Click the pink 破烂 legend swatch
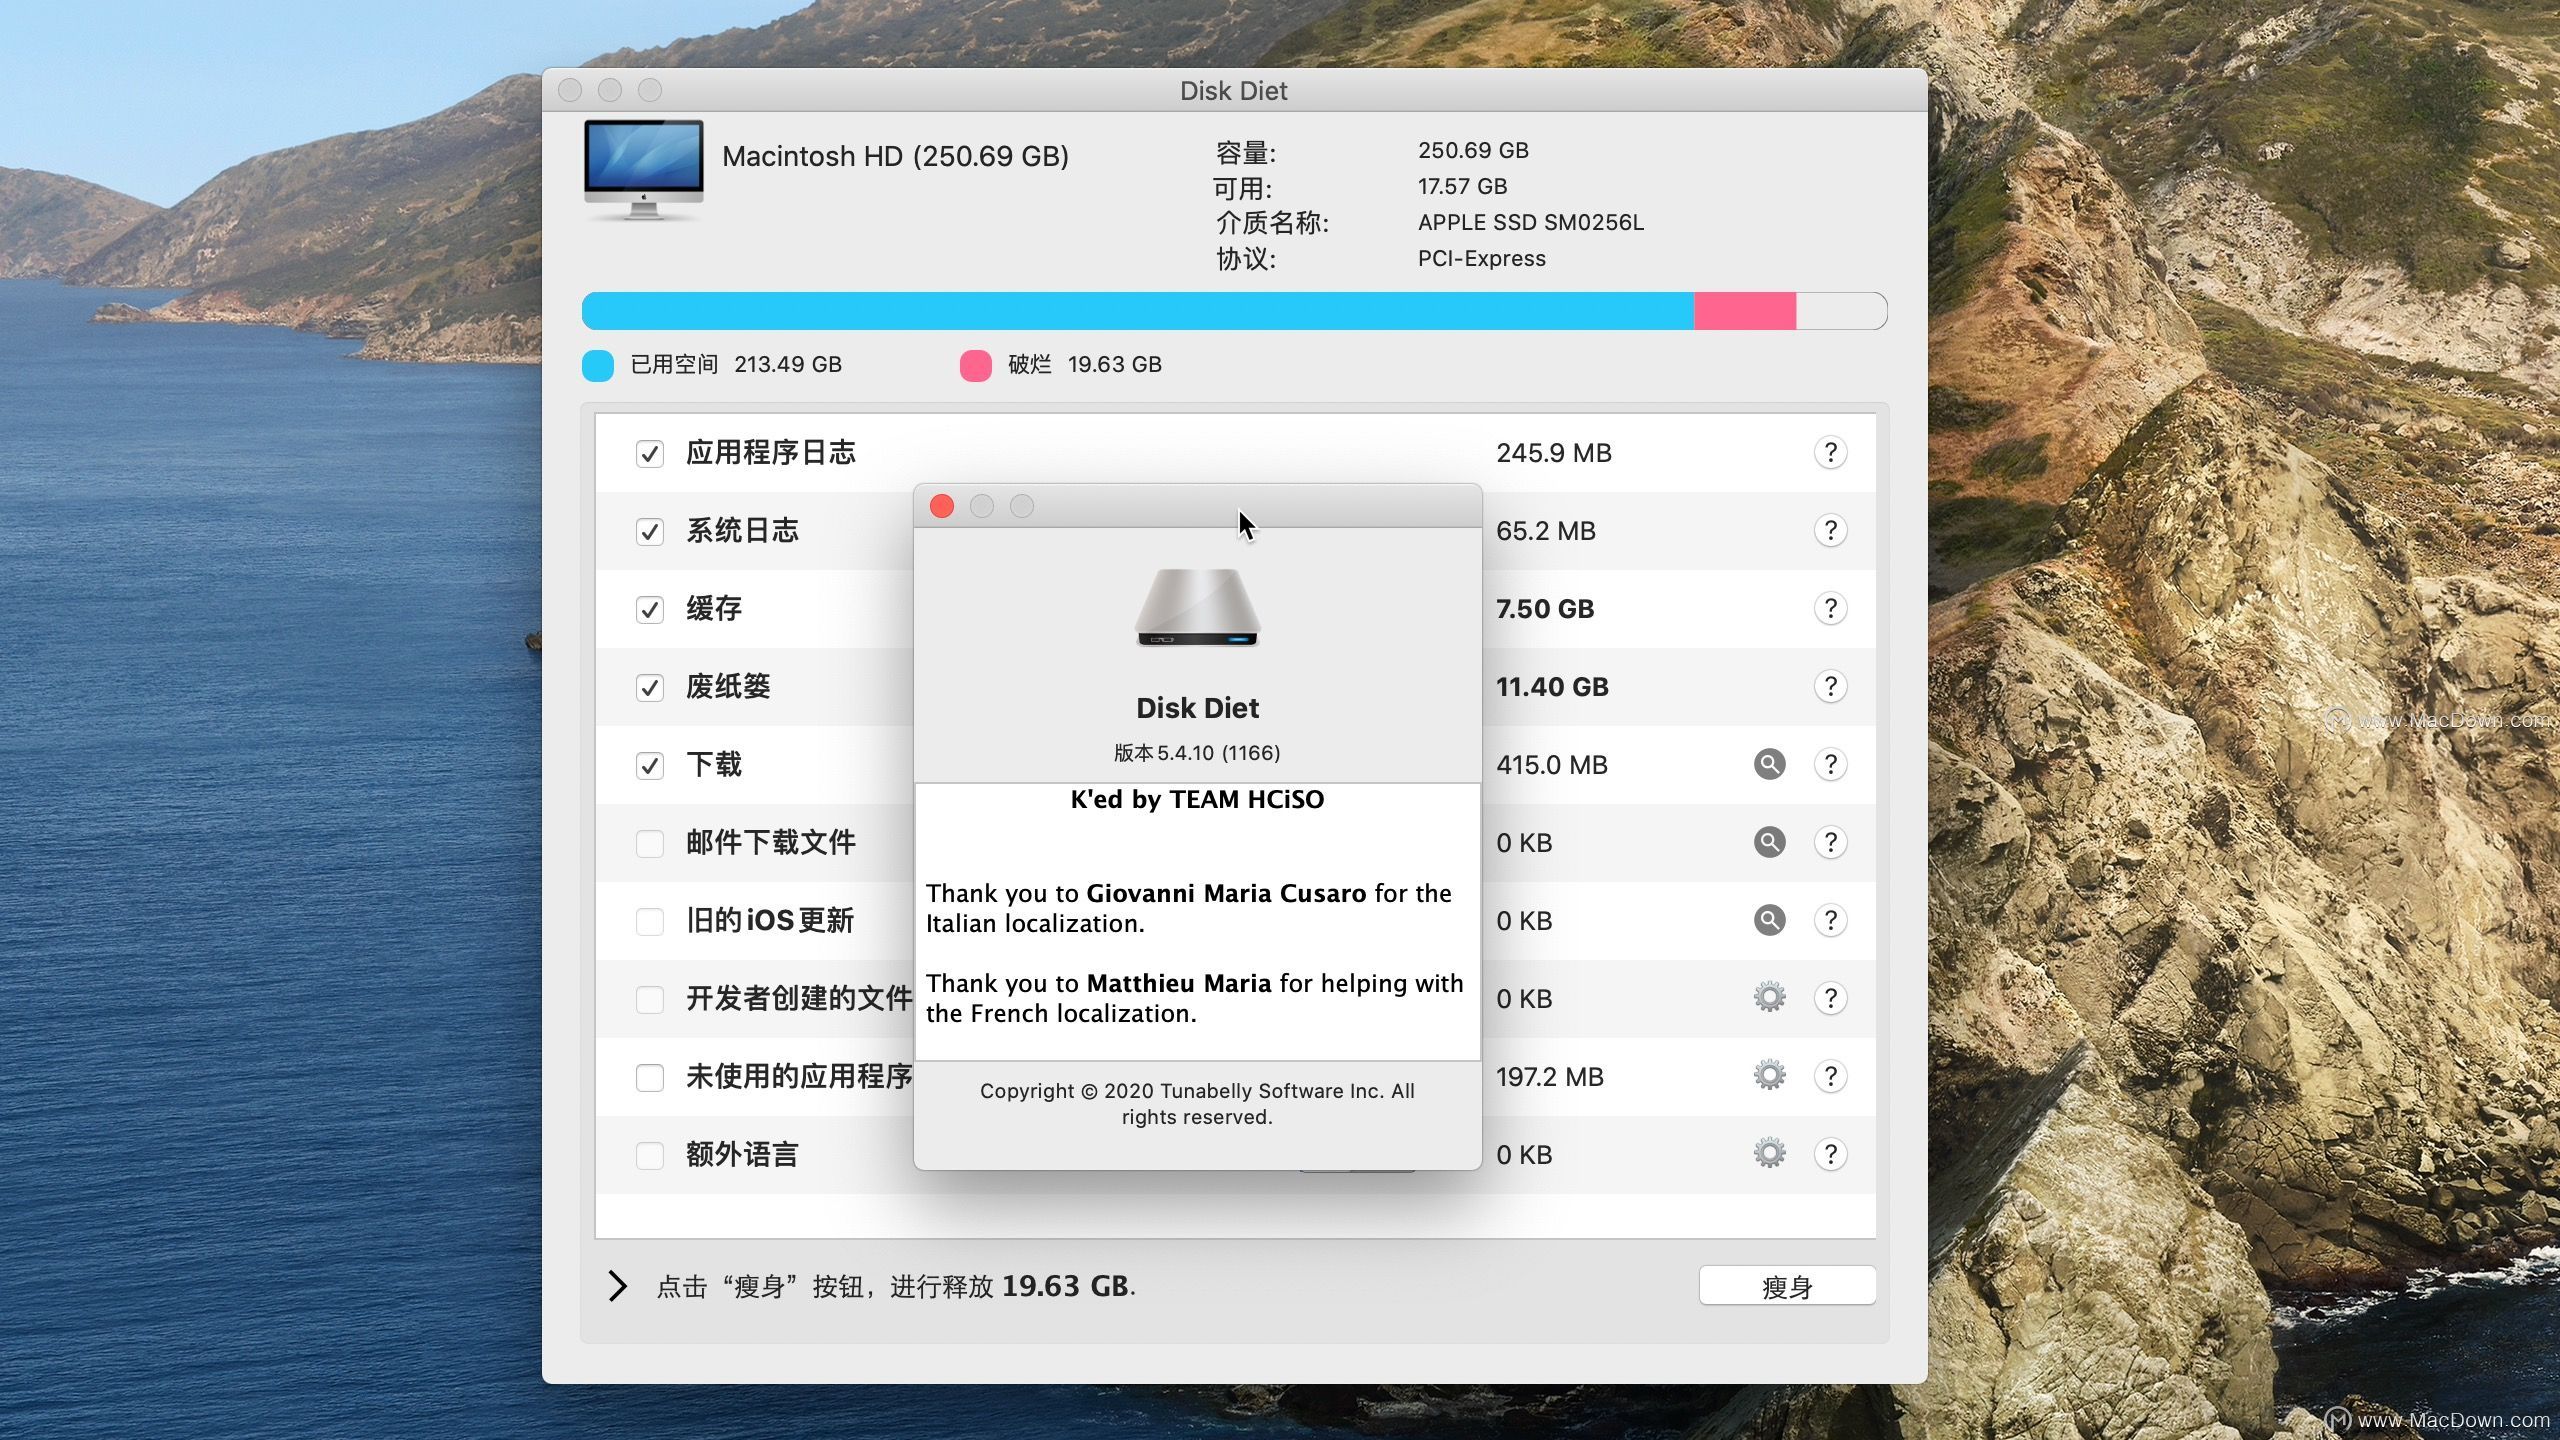The height and width of the screenshot is (1440, 2560). pyautogui.click(x=976, y=365)
